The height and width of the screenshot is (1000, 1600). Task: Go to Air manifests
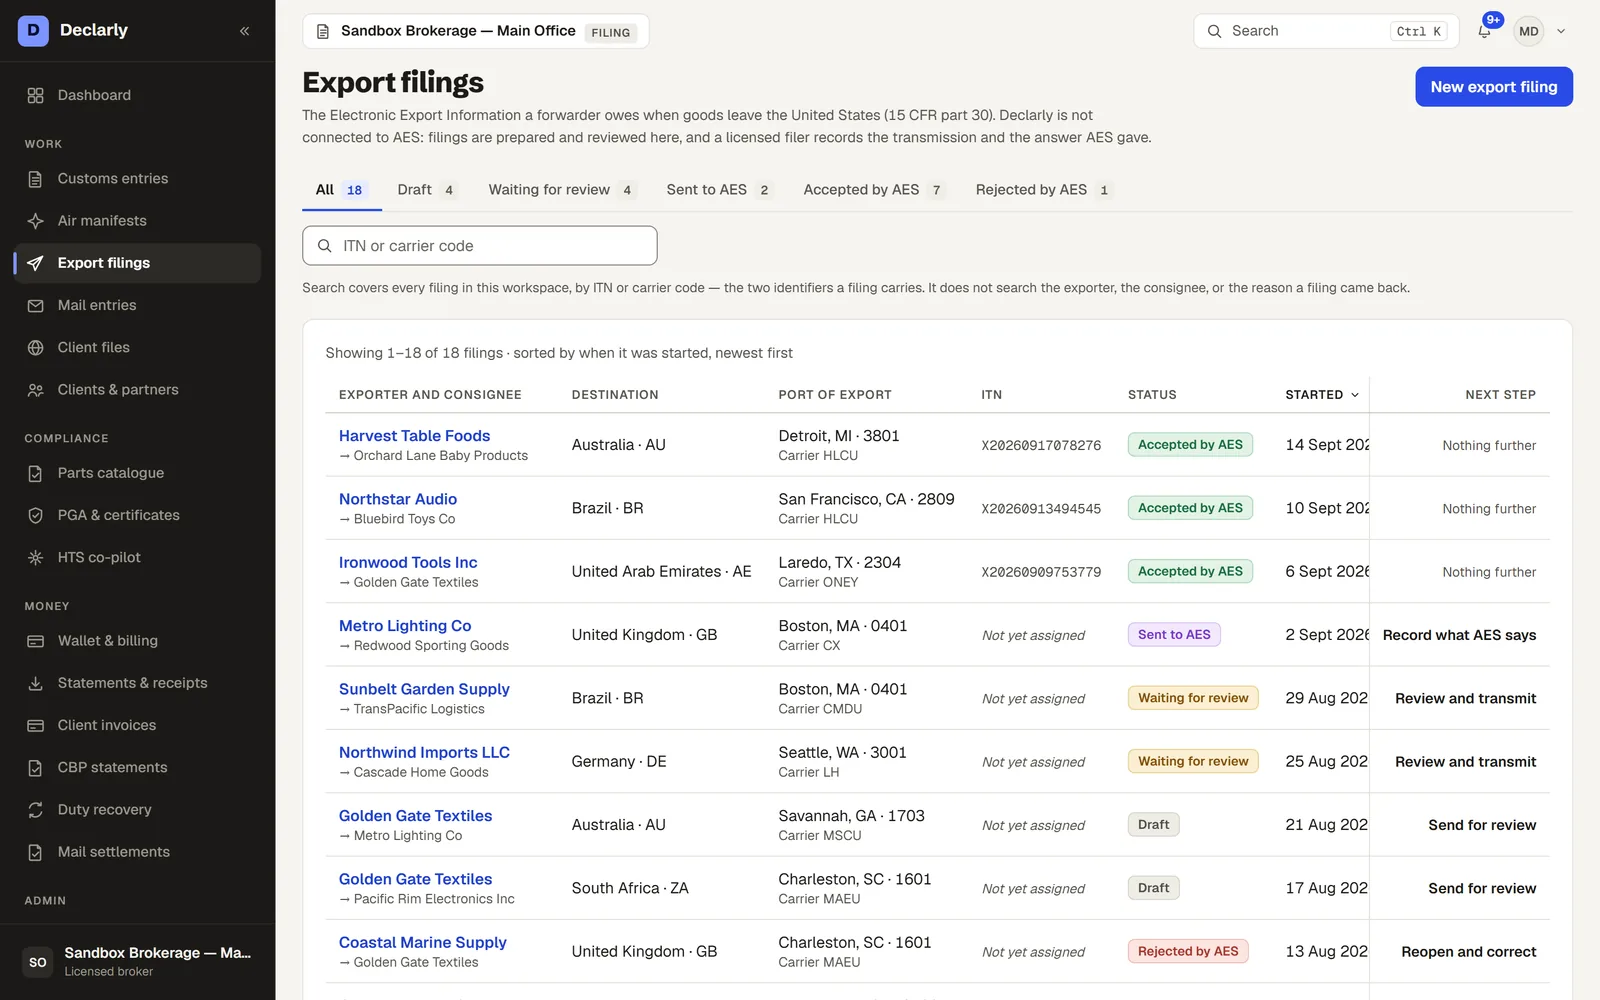point(138,221)
